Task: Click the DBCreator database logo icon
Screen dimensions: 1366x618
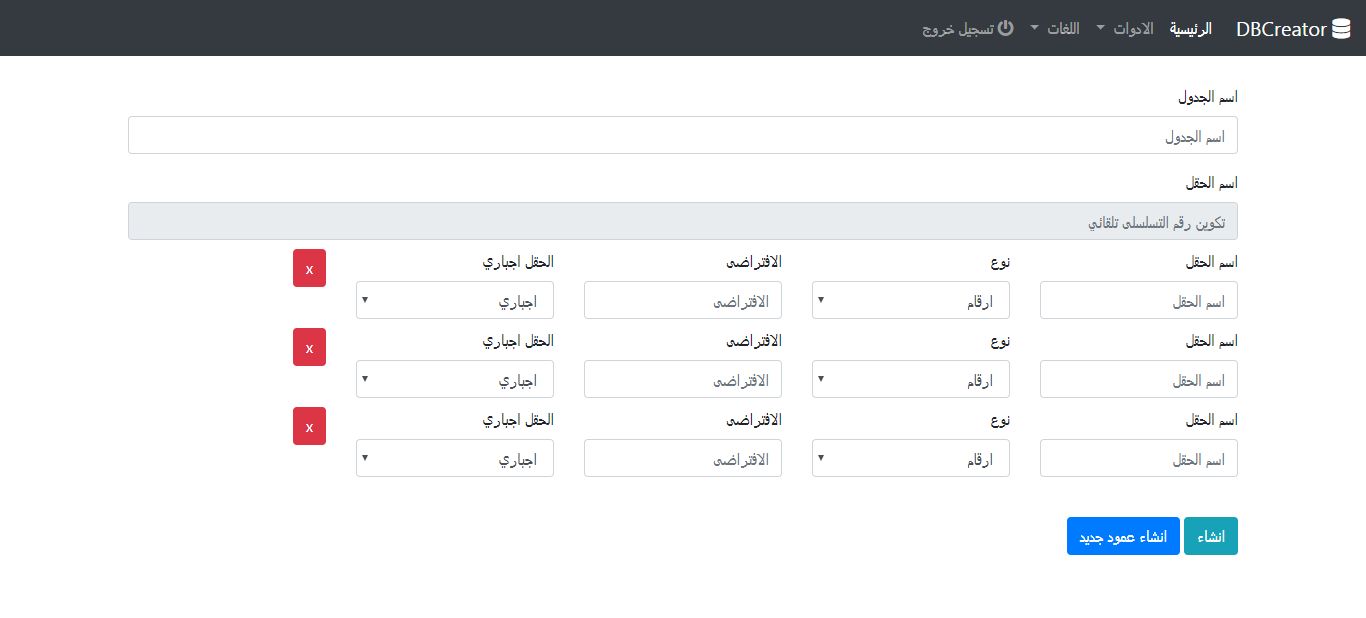Action: [x=1341, y=29]
